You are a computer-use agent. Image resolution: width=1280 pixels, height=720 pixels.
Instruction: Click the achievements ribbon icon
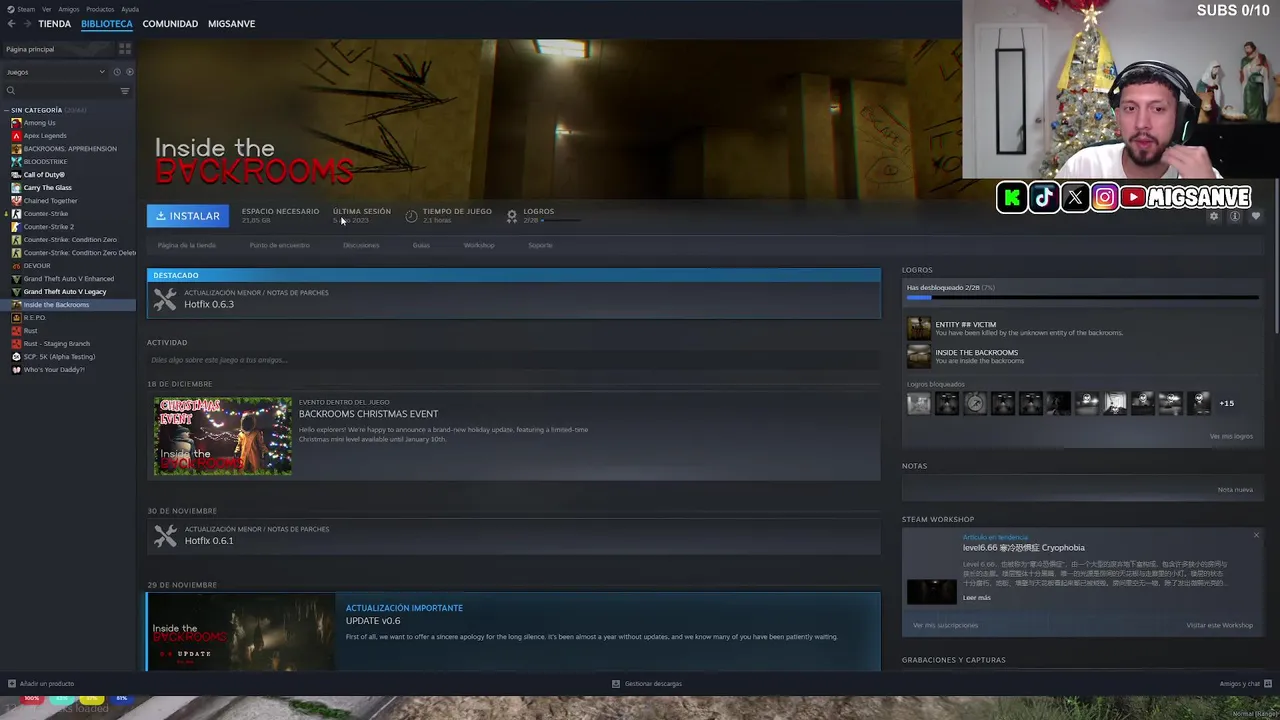511,216
